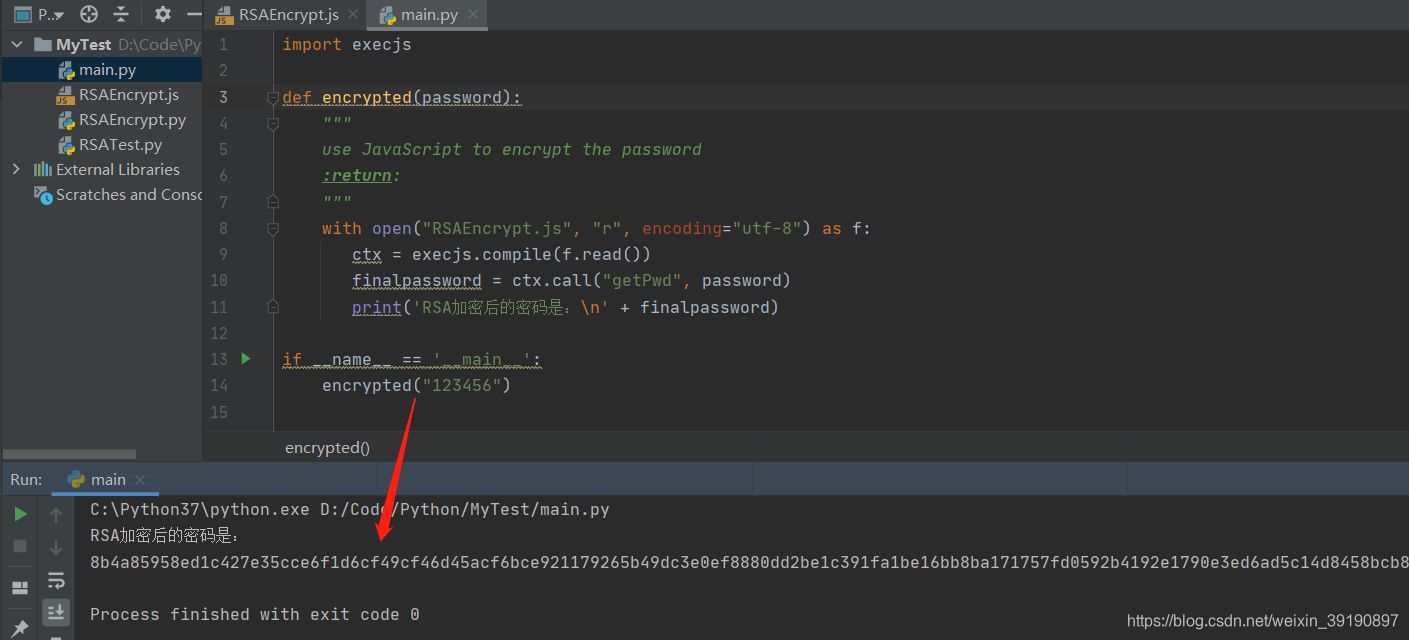Close the main run tab
Screen dimensions: 1409x640
[x=140, y=480]
